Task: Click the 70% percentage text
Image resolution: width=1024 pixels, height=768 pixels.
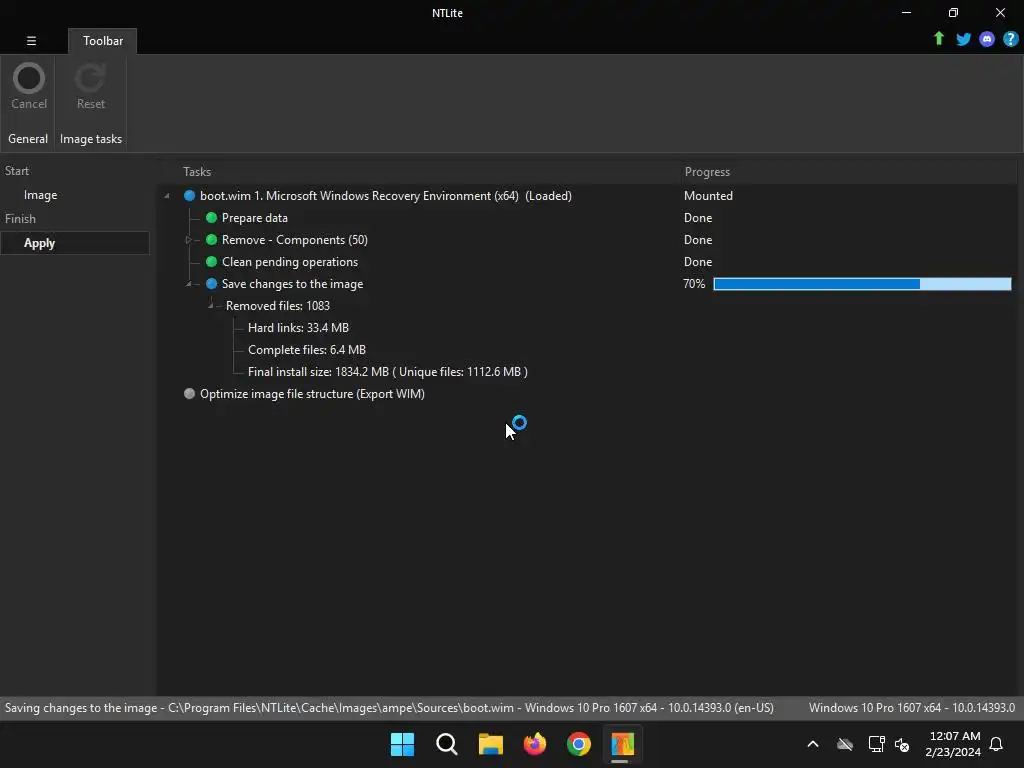Action: [694, 283]
